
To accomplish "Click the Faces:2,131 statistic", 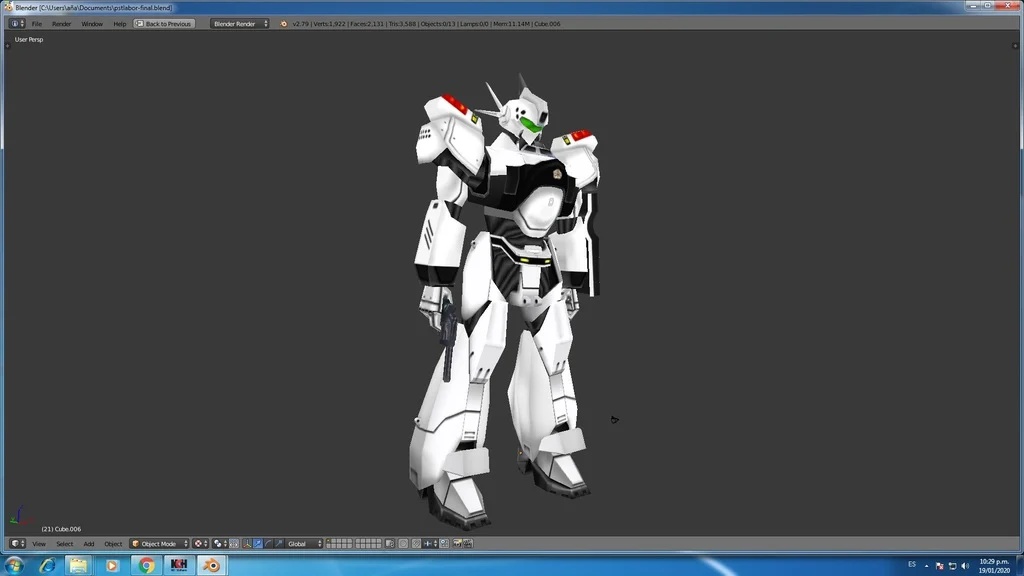I will pos(366,24).
